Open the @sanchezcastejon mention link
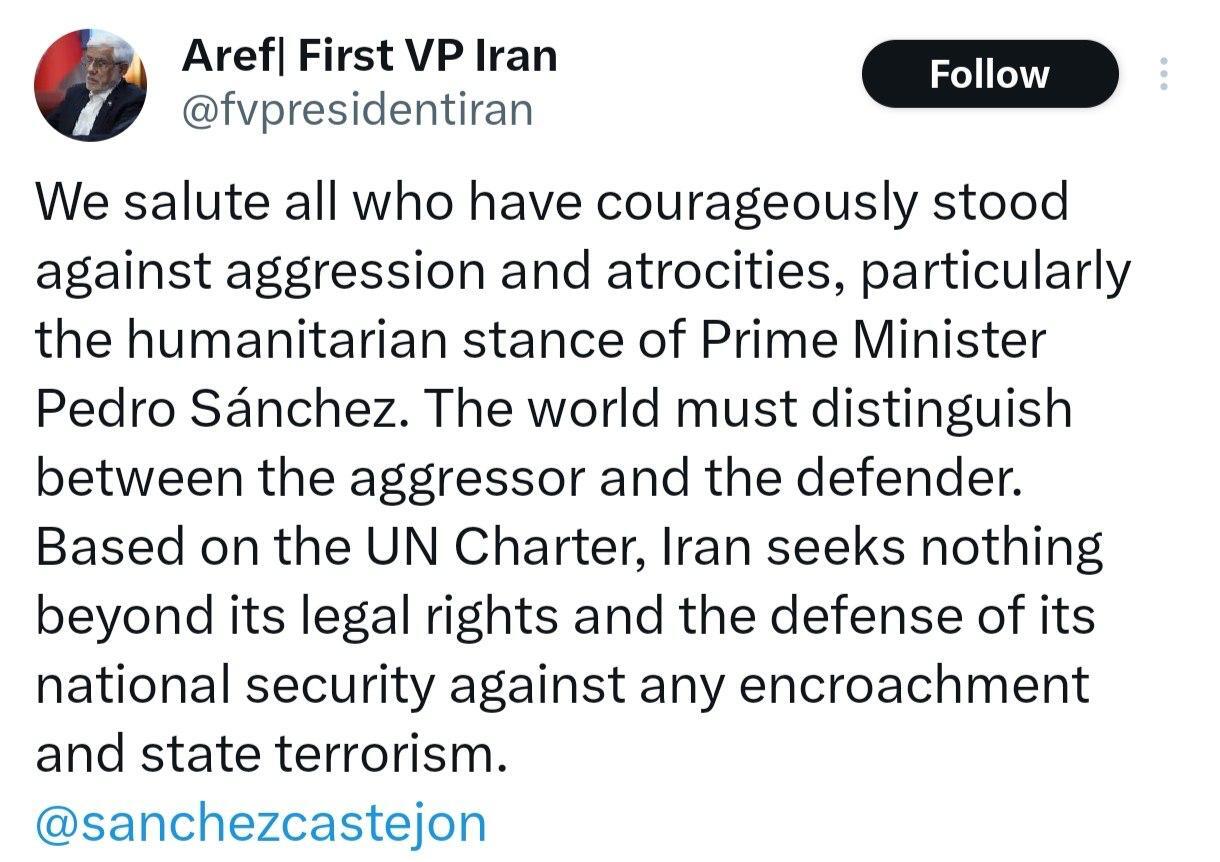Screen dimensions: 1220x862 (261, 823)
